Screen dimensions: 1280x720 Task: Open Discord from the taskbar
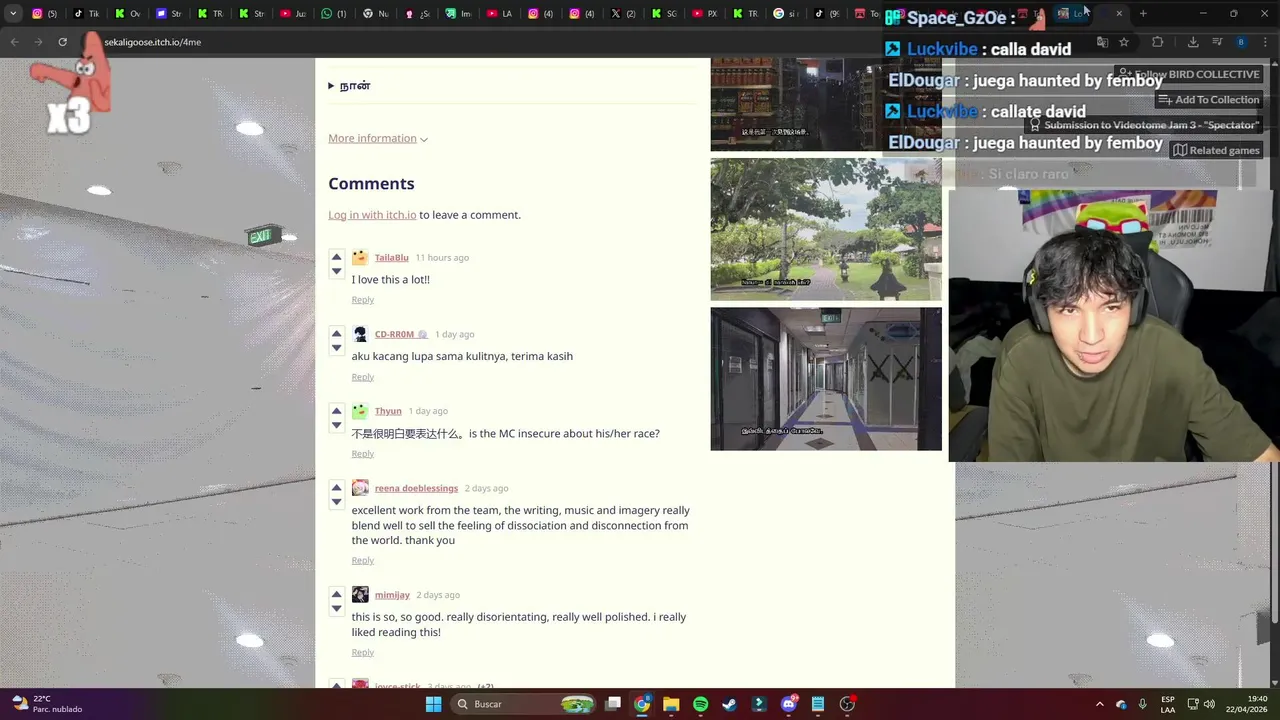[789, 704]
